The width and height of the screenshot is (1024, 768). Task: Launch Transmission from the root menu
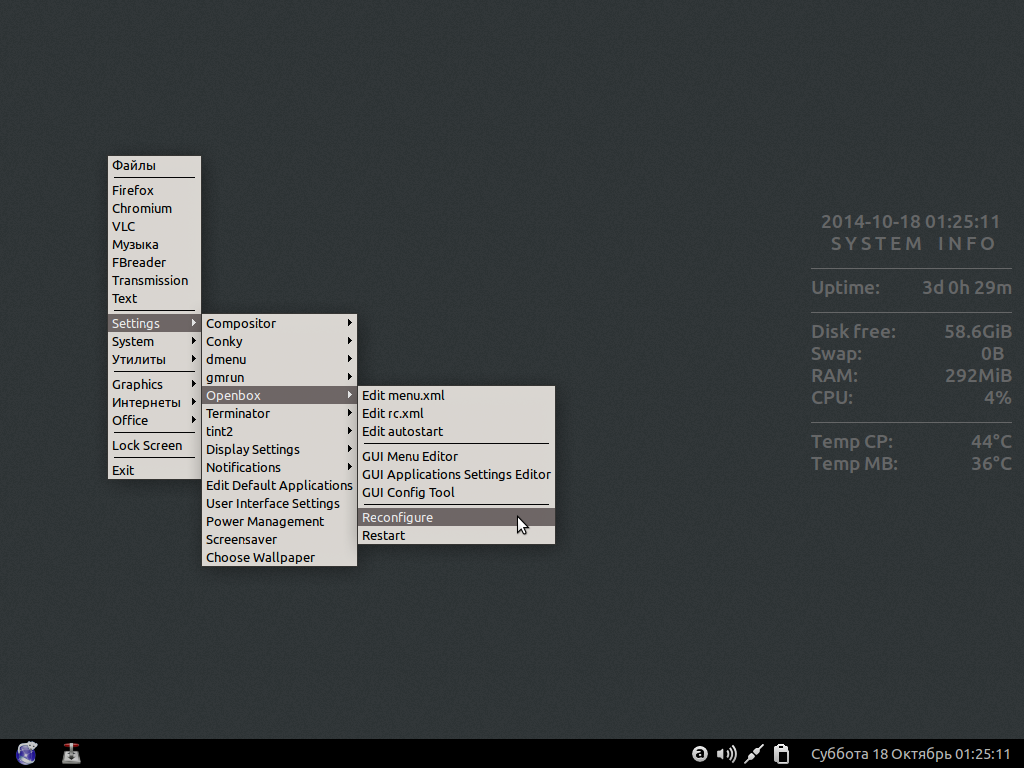(154, 280)
